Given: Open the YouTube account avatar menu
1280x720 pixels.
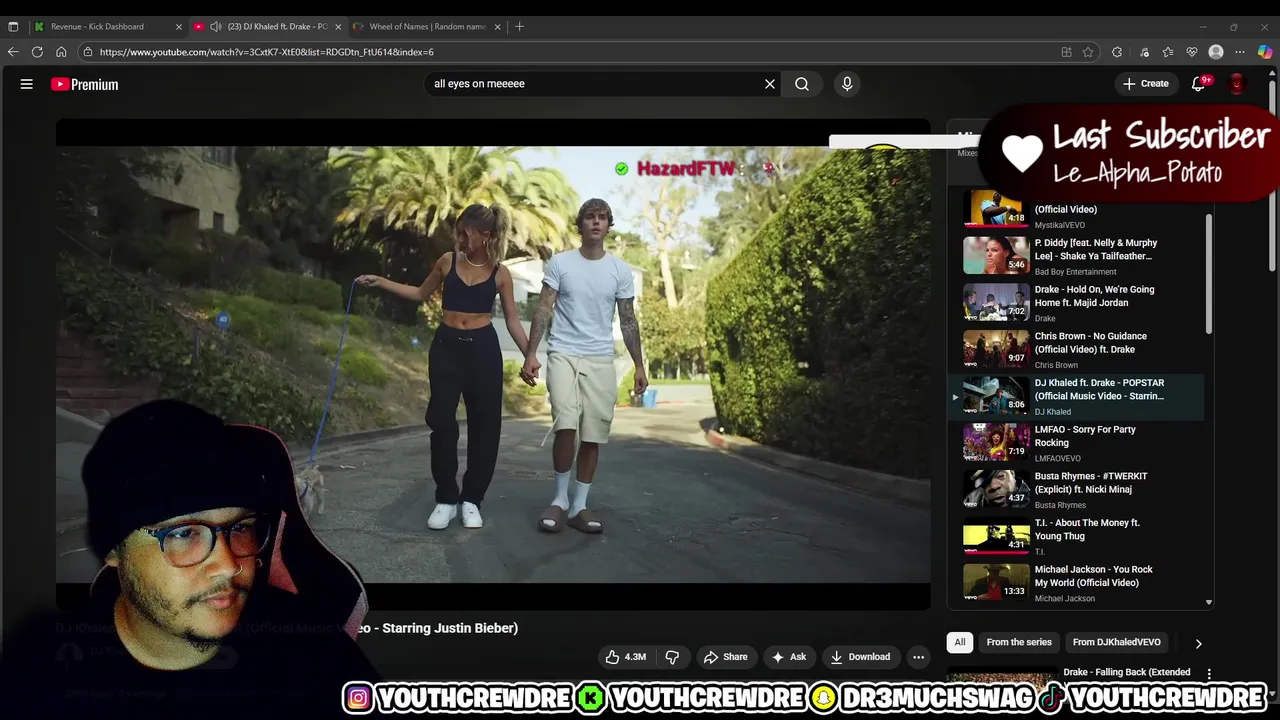Looking at the screenshot, I should [x=1237, y=84].
